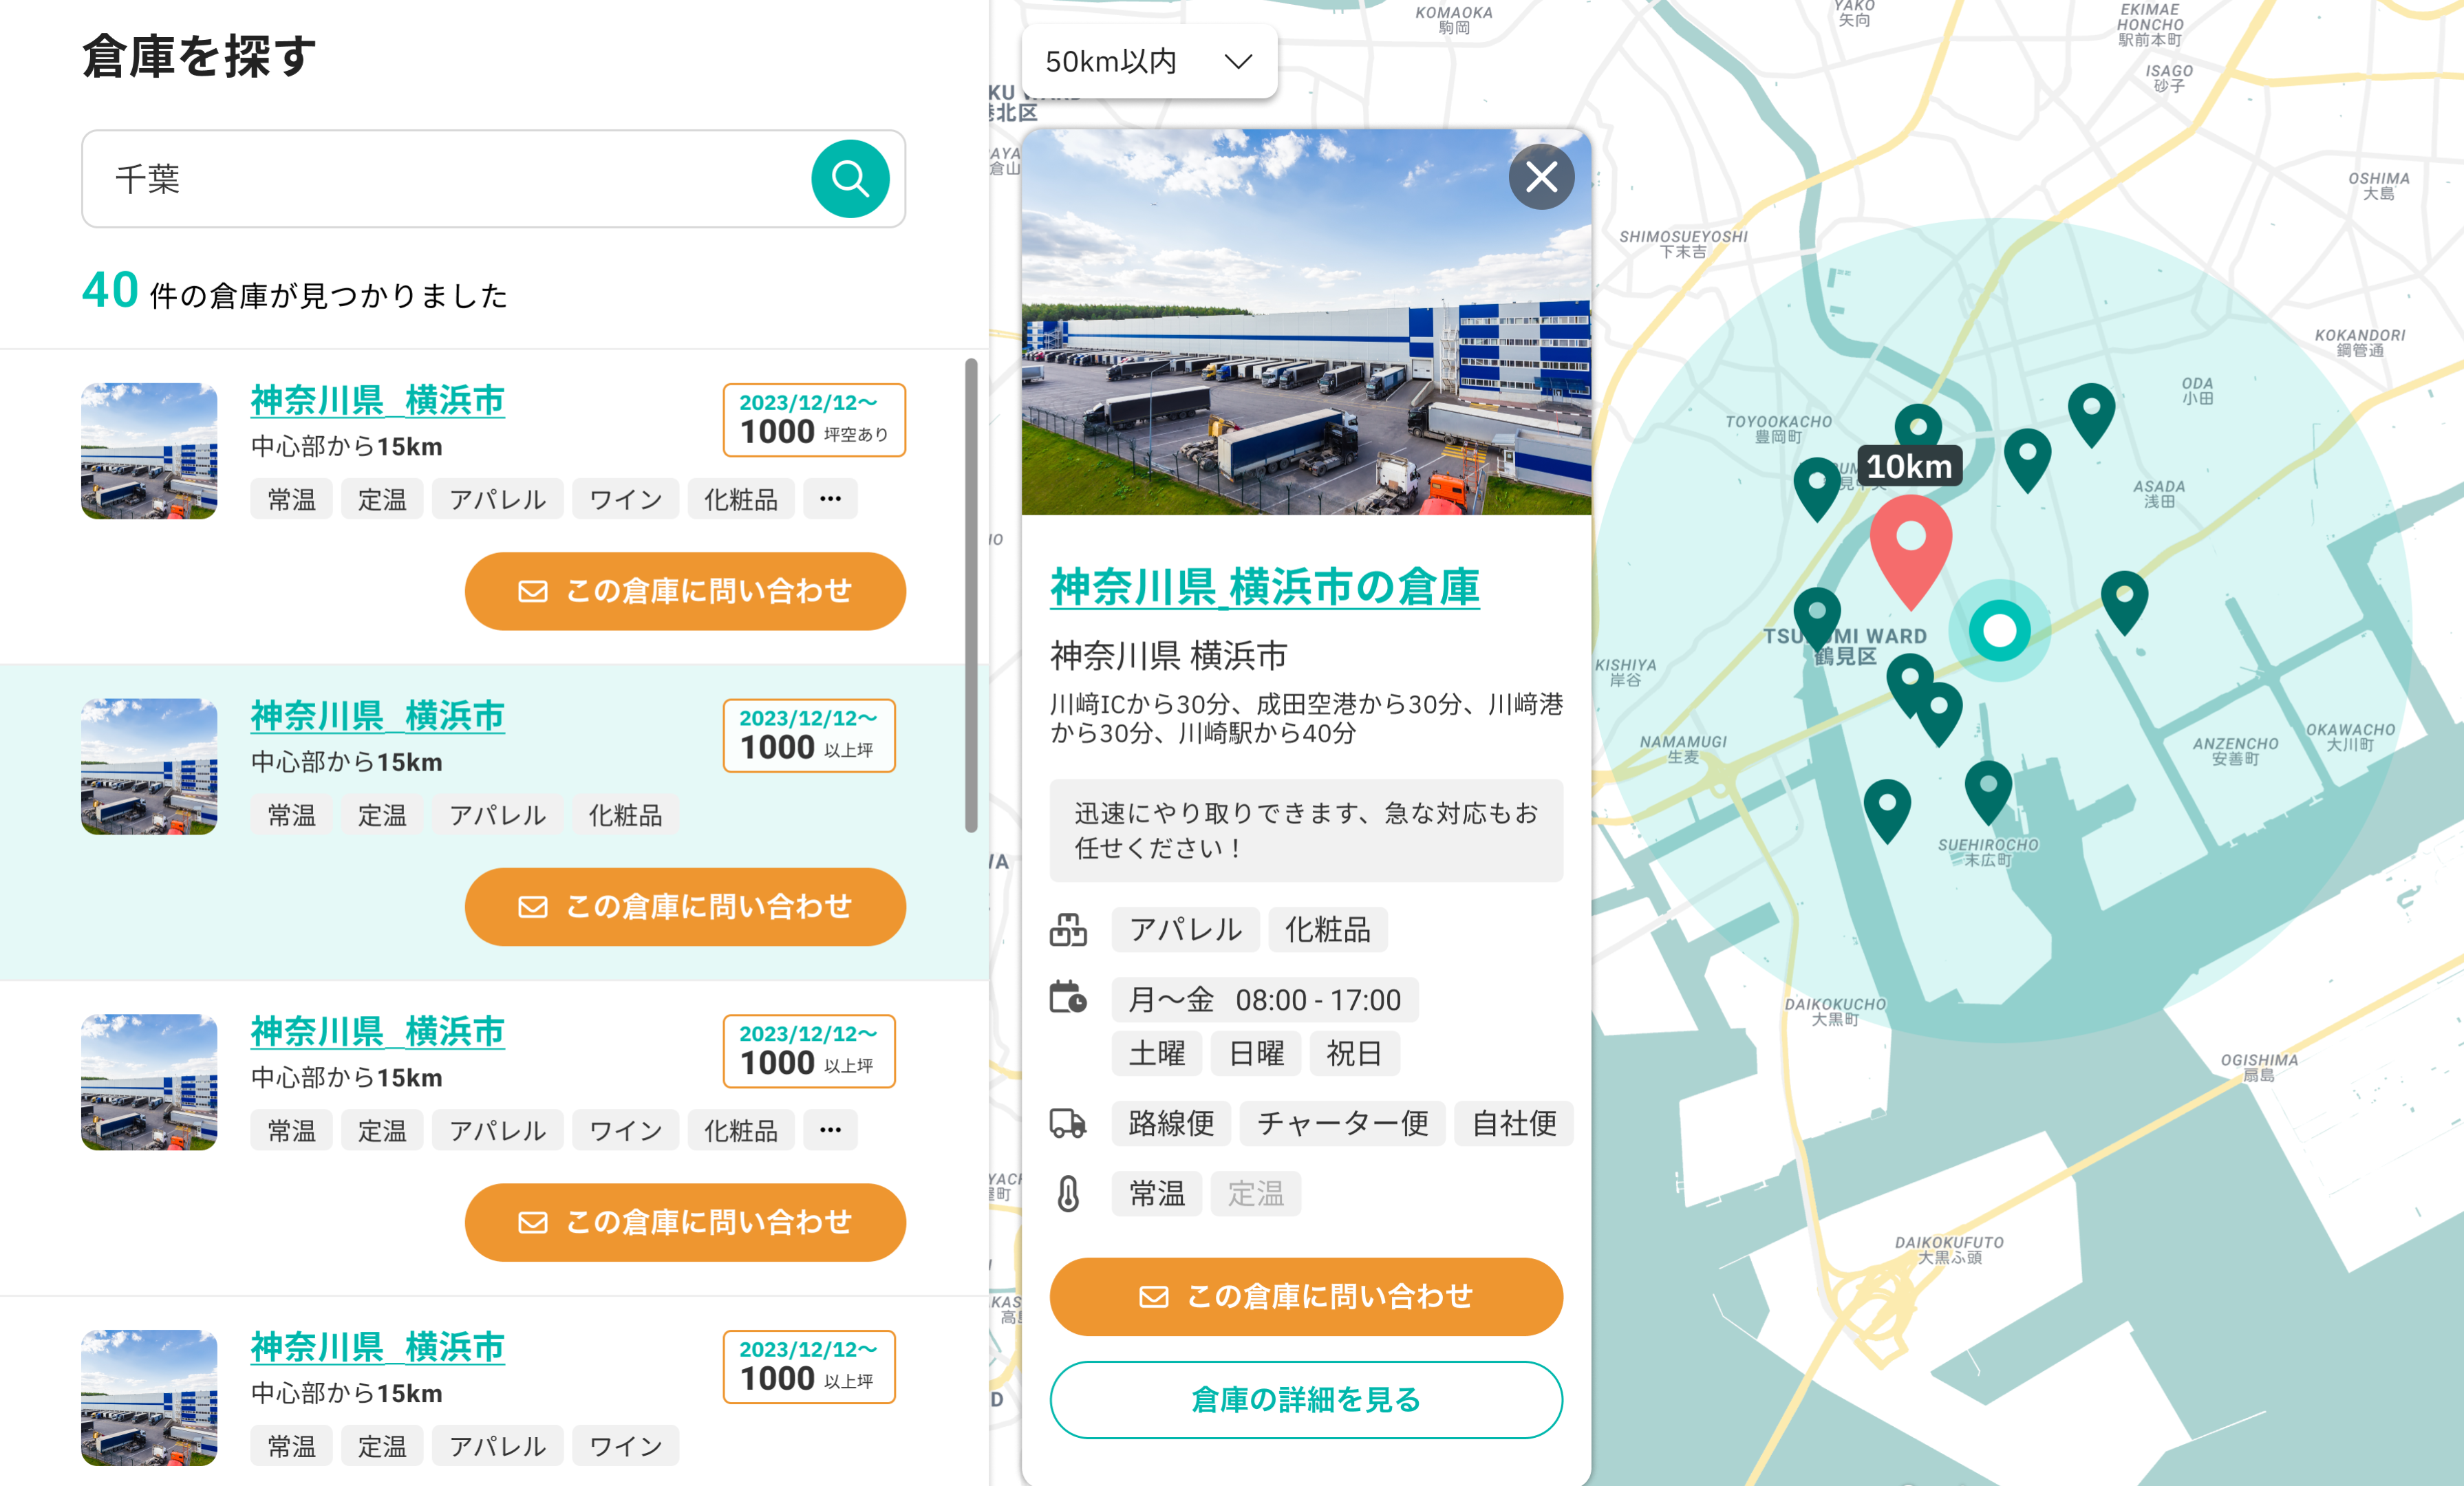Open fourth card's 神奈川県_横浜市 link

tap(378, 1346)
